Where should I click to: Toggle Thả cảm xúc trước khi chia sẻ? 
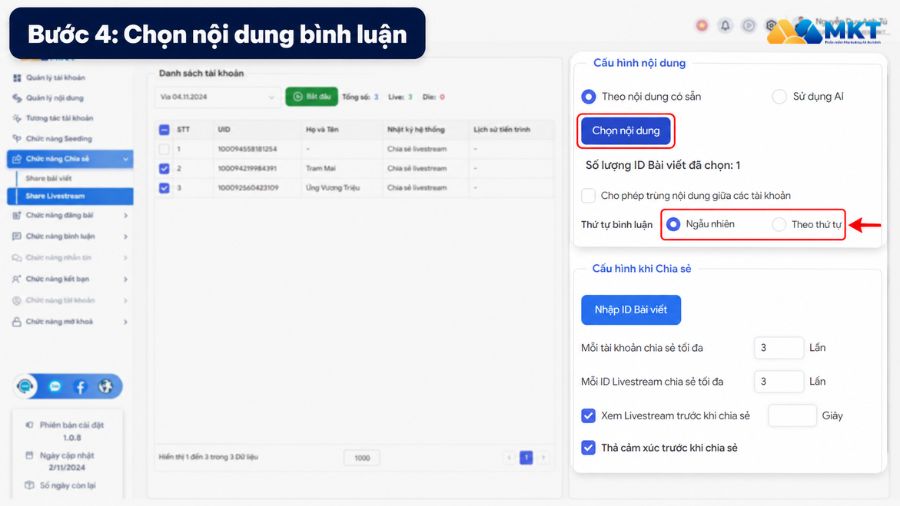588,448
